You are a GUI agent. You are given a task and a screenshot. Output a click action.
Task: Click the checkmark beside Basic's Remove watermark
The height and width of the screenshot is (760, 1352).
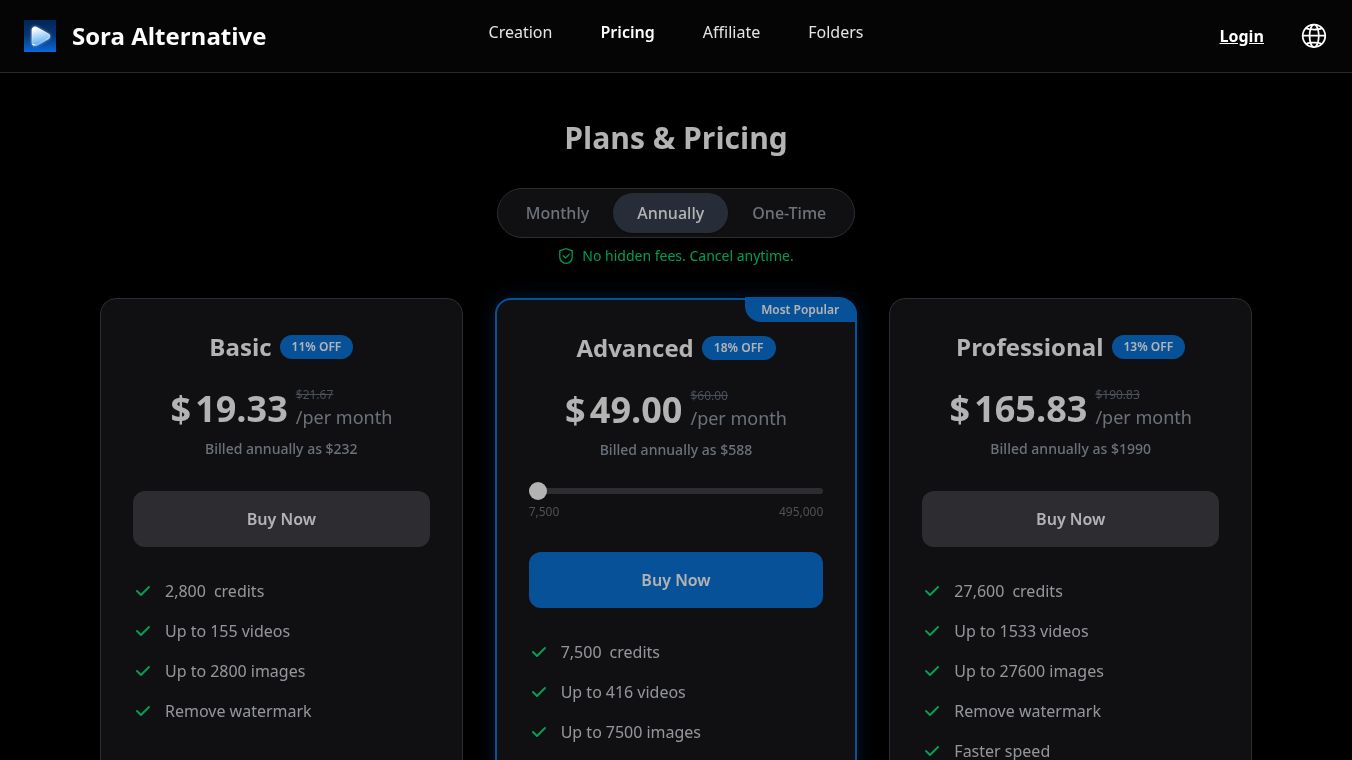[143, 711]
